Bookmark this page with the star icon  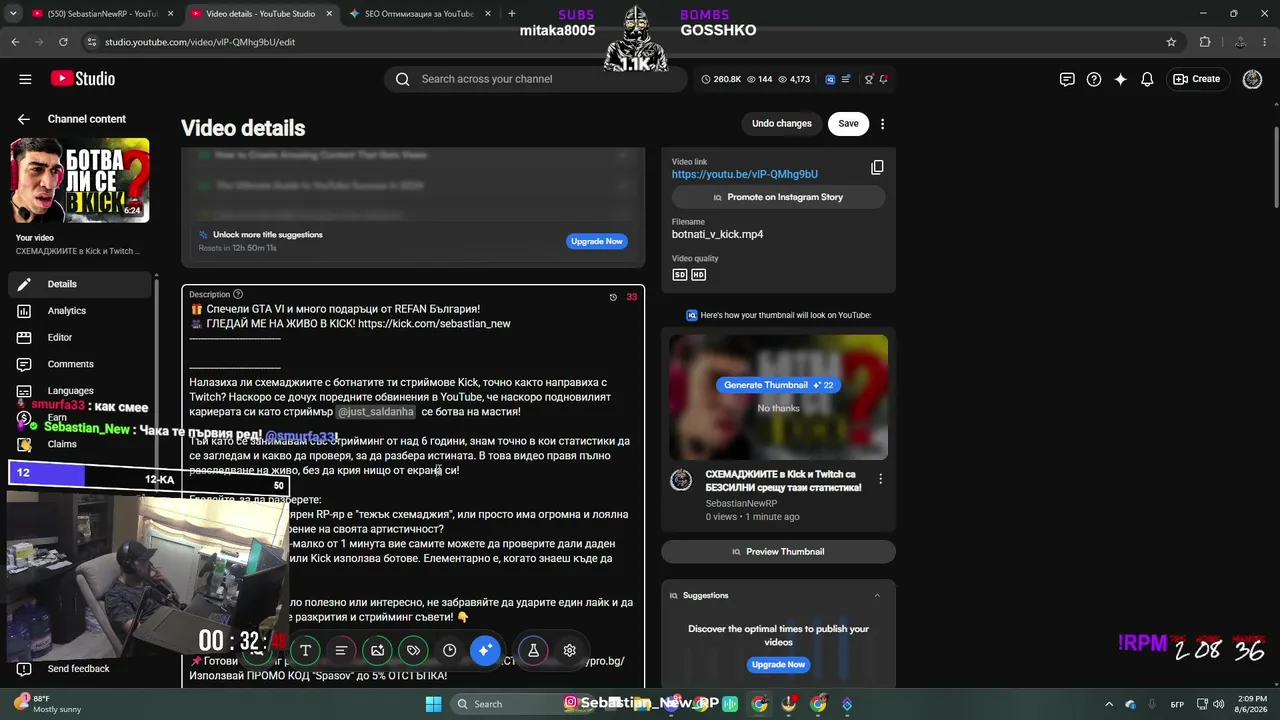pos(1171,42)
